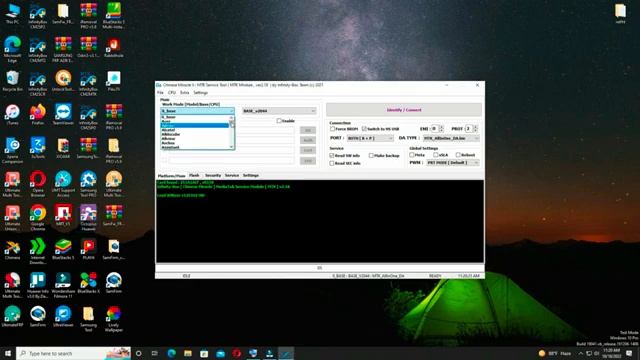Enable Make backup checkbox
Image resolution: width=640 pixels, height=360 pixels.
pyautogui.click(x=371, y=156)
